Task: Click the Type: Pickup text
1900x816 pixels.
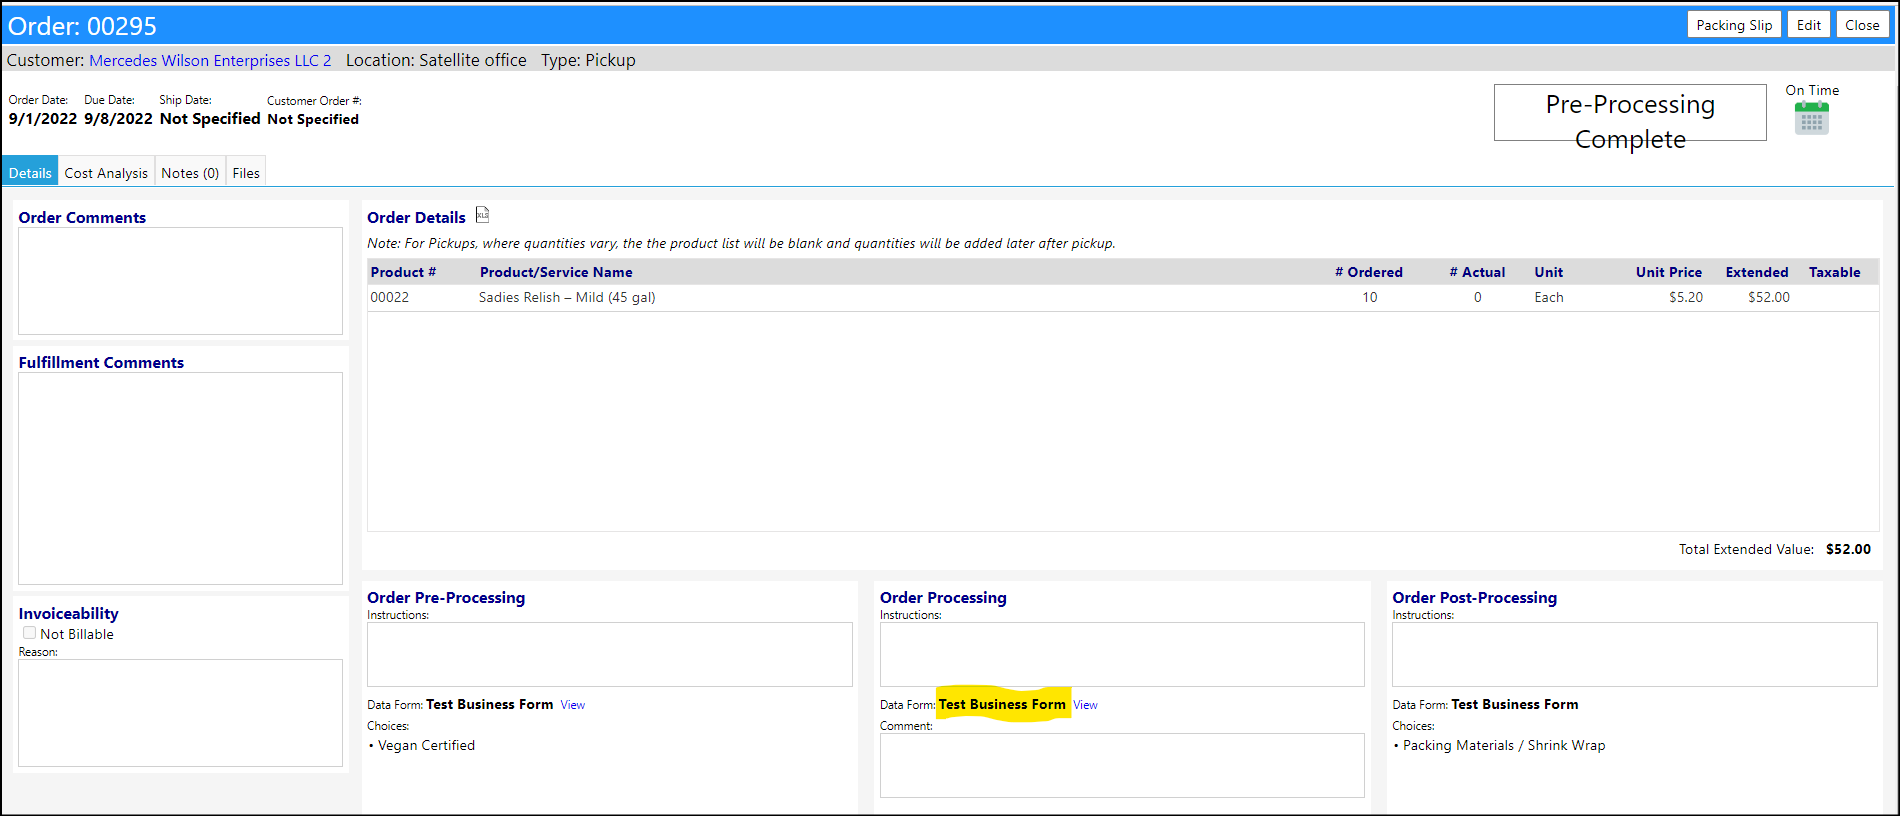Action: [x=588, y=60]
